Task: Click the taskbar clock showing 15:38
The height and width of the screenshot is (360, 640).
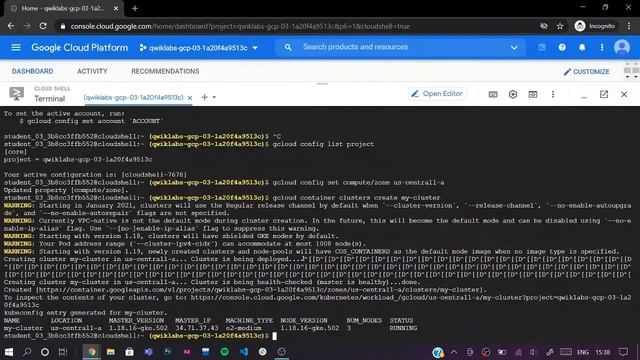Action: (603, 352)
